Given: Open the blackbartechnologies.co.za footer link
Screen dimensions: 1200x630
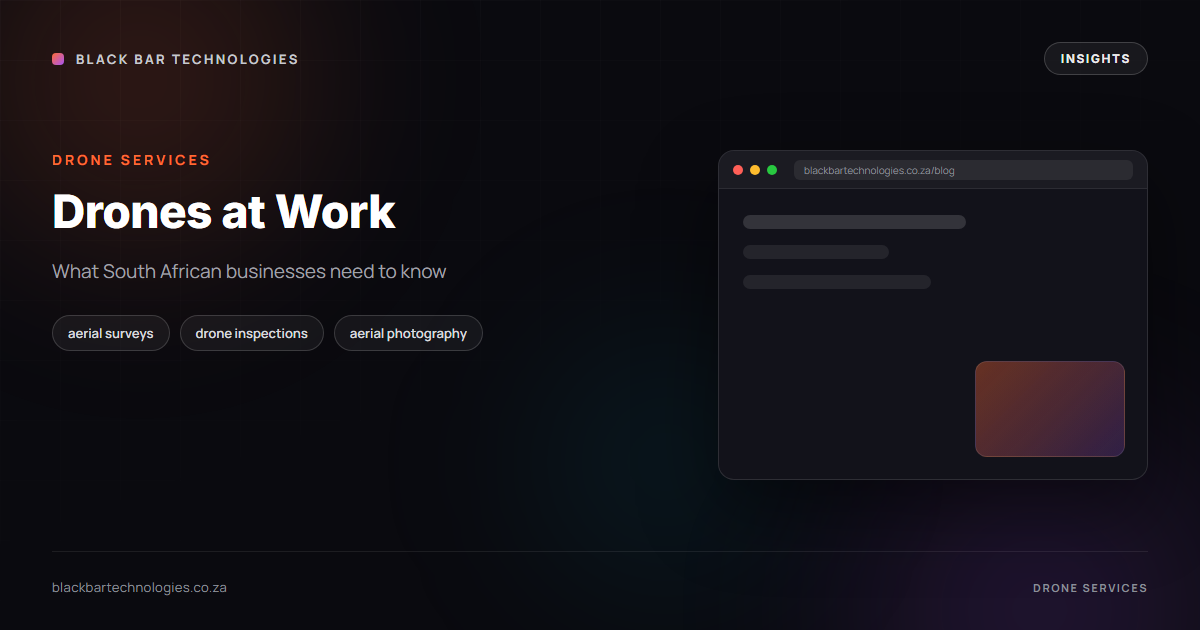Looking at the screenshot, I should (139, 588).
